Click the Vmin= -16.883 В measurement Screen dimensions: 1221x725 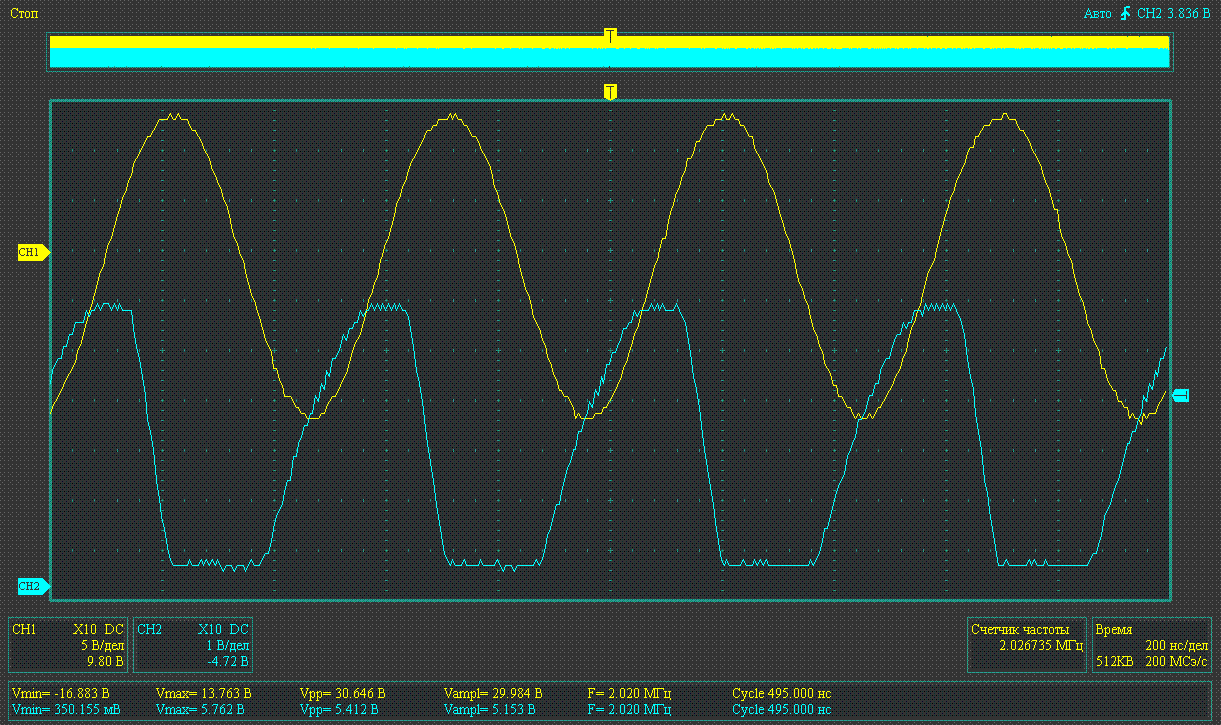(x=60, y=693)
